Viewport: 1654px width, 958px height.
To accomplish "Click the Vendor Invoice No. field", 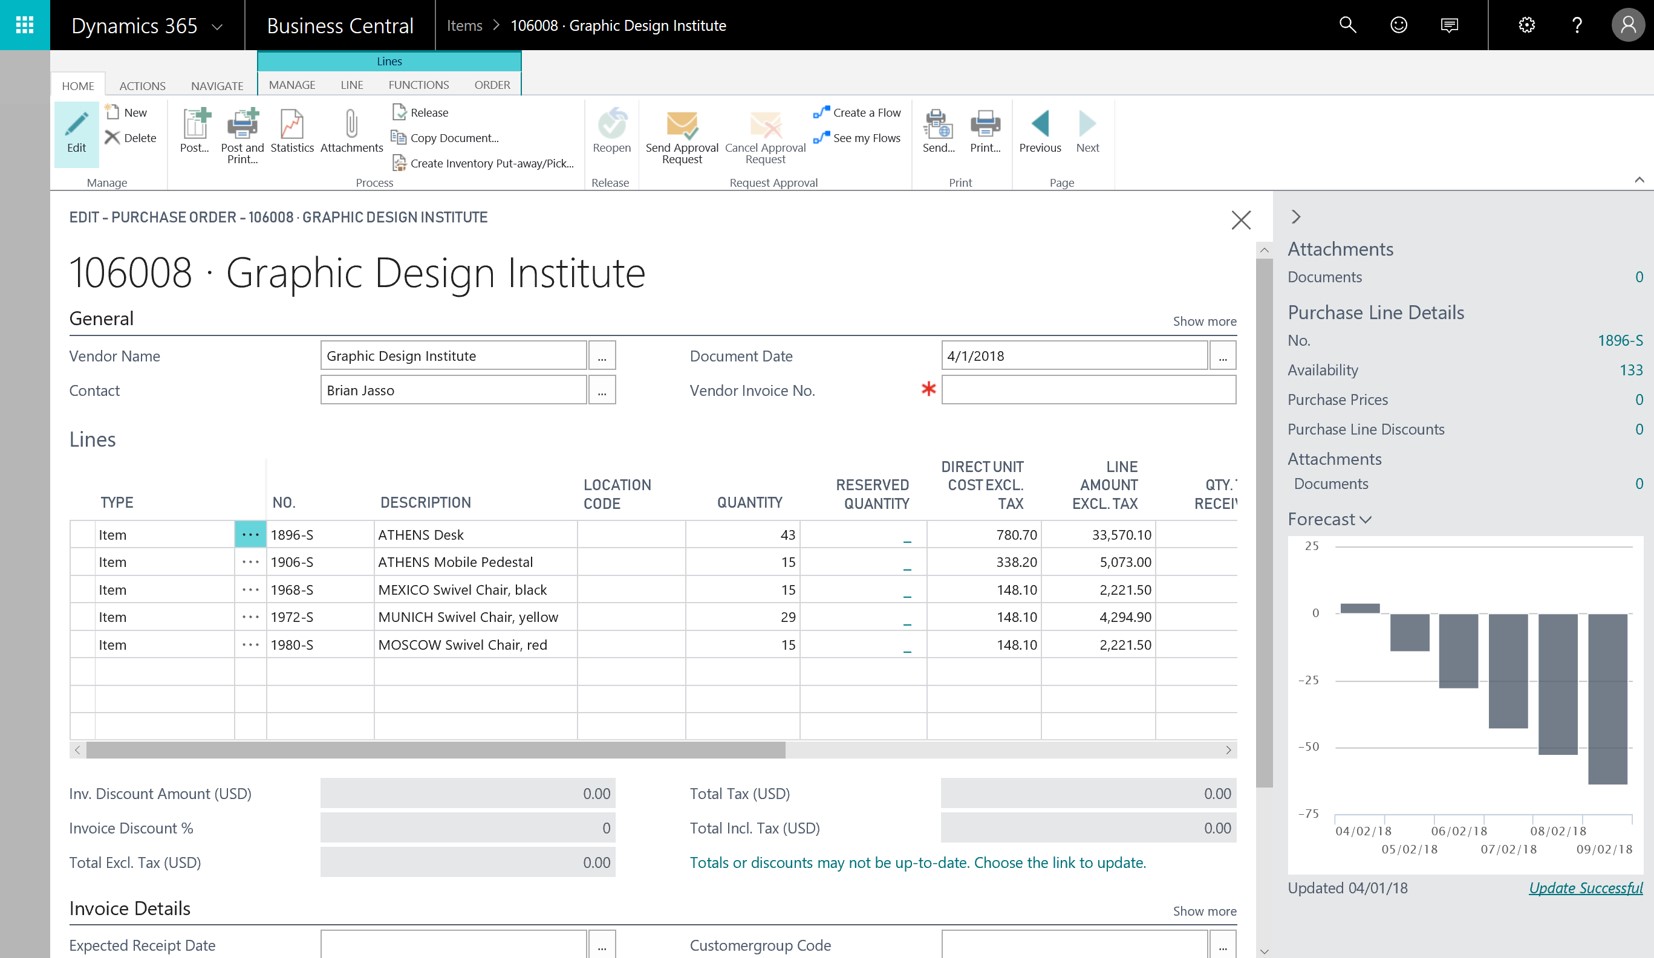I will pos(1088,390).
